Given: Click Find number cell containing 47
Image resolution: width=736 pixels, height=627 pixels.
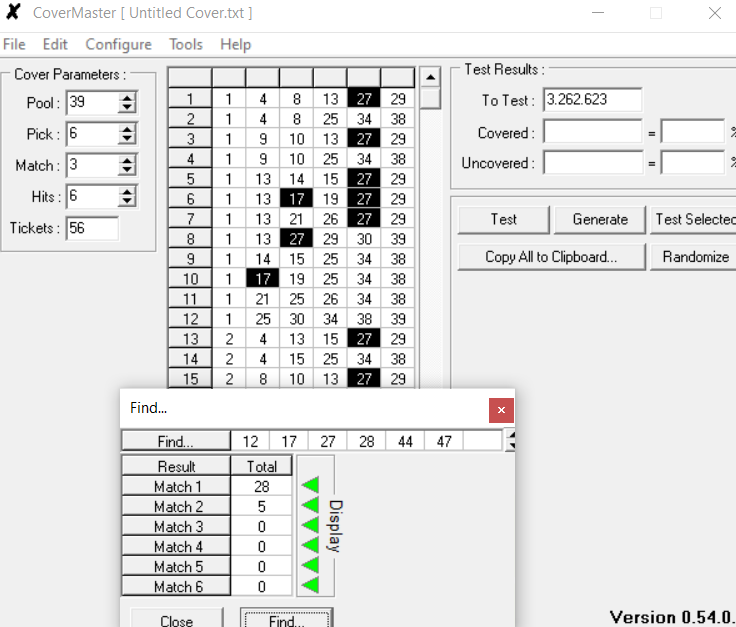Looking at the screenshot, I should pos(444,441).
